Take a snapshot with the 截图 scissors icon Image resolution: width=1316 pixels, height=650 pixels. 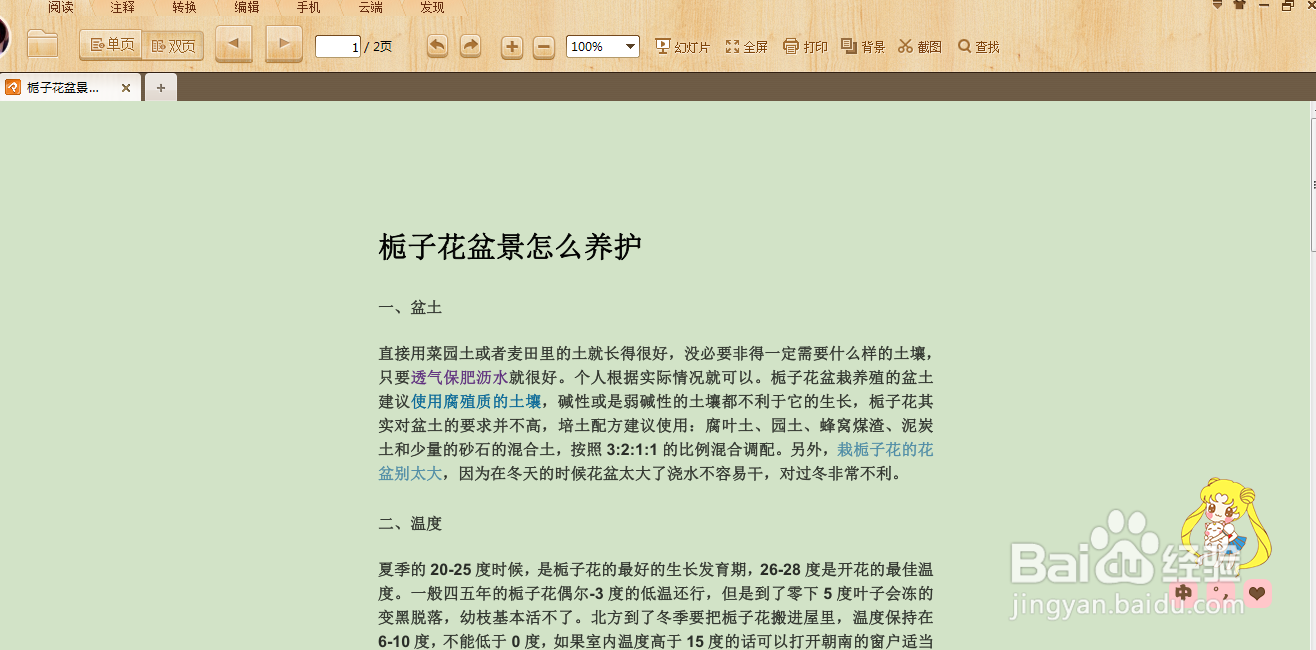[x=918, y=46]
